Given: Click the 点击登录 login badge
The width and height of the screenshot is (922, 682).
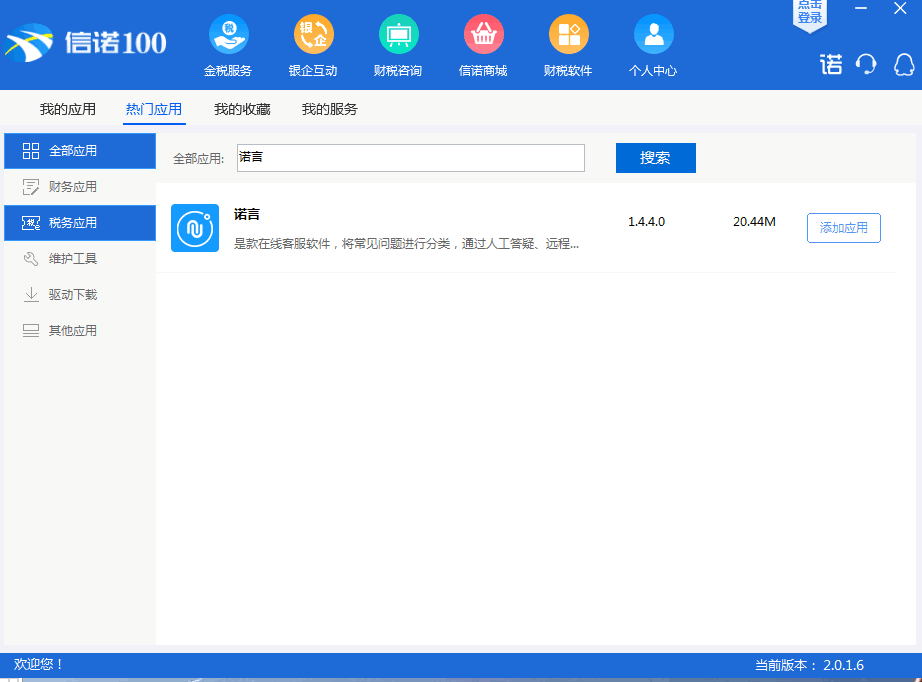Looking at the screenshot, I should [x=810, y=14].
